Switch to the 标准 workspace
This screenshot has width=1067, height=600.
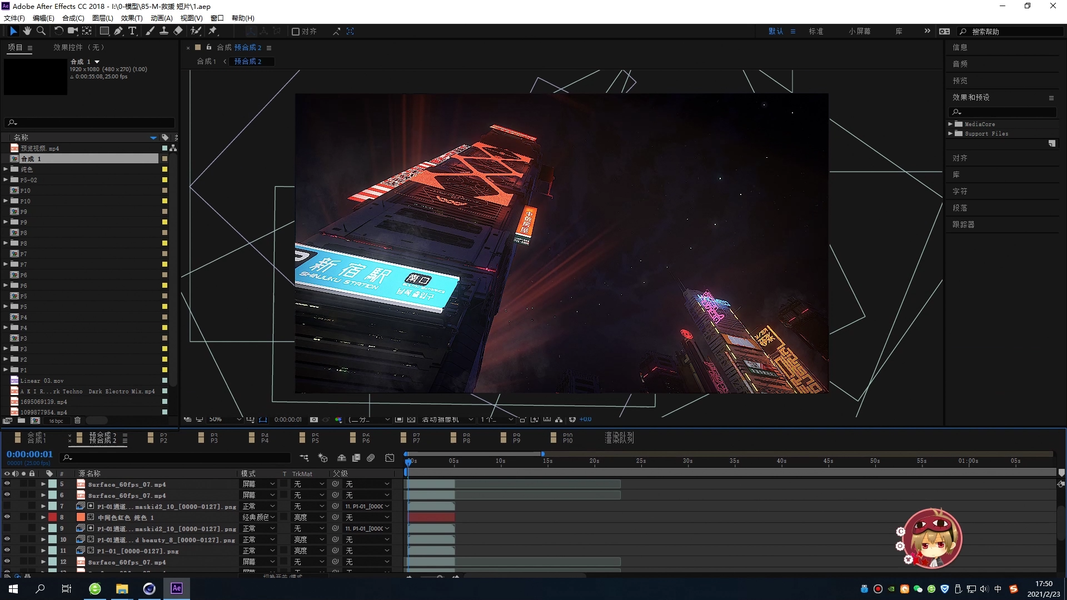816,31
